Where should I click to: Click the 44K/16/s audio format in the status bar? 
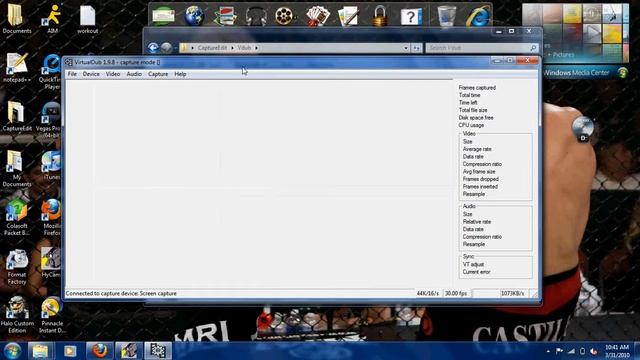coord(428,293)
